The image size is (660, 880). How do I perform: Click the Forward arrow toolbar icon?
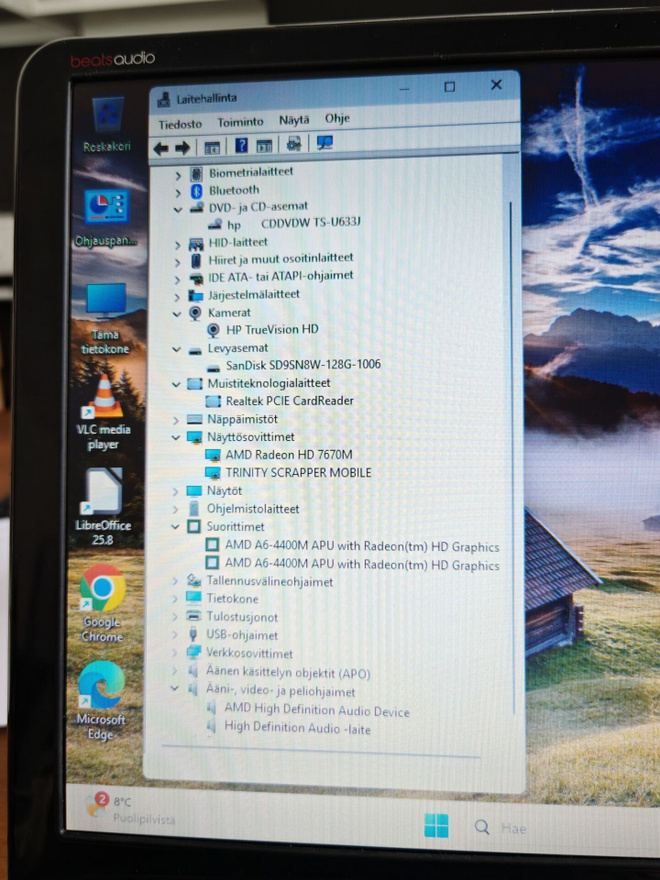point(182,148)
